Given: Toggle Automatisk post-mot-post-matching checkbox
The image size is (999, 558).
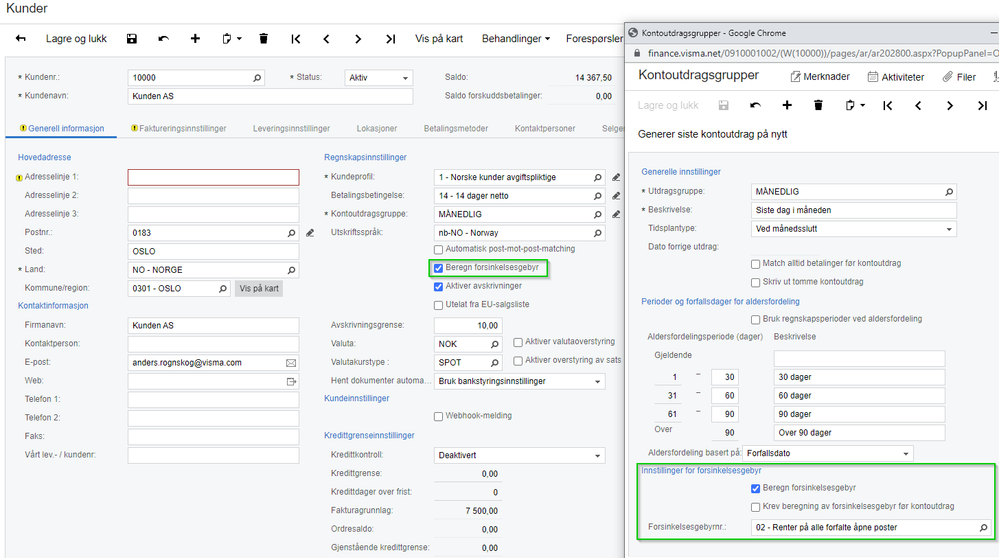Looking at the screenshot, I should tap(438, 250).
